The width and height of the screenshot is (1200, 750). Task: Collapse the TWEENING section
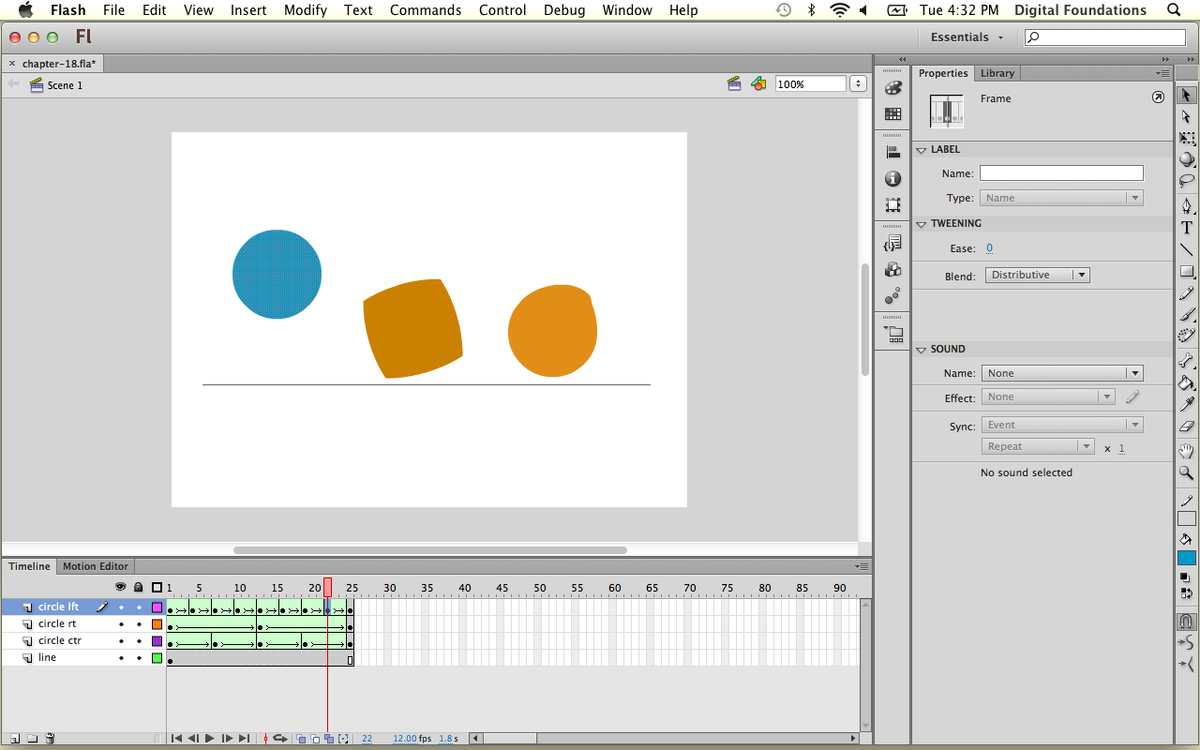921,224
